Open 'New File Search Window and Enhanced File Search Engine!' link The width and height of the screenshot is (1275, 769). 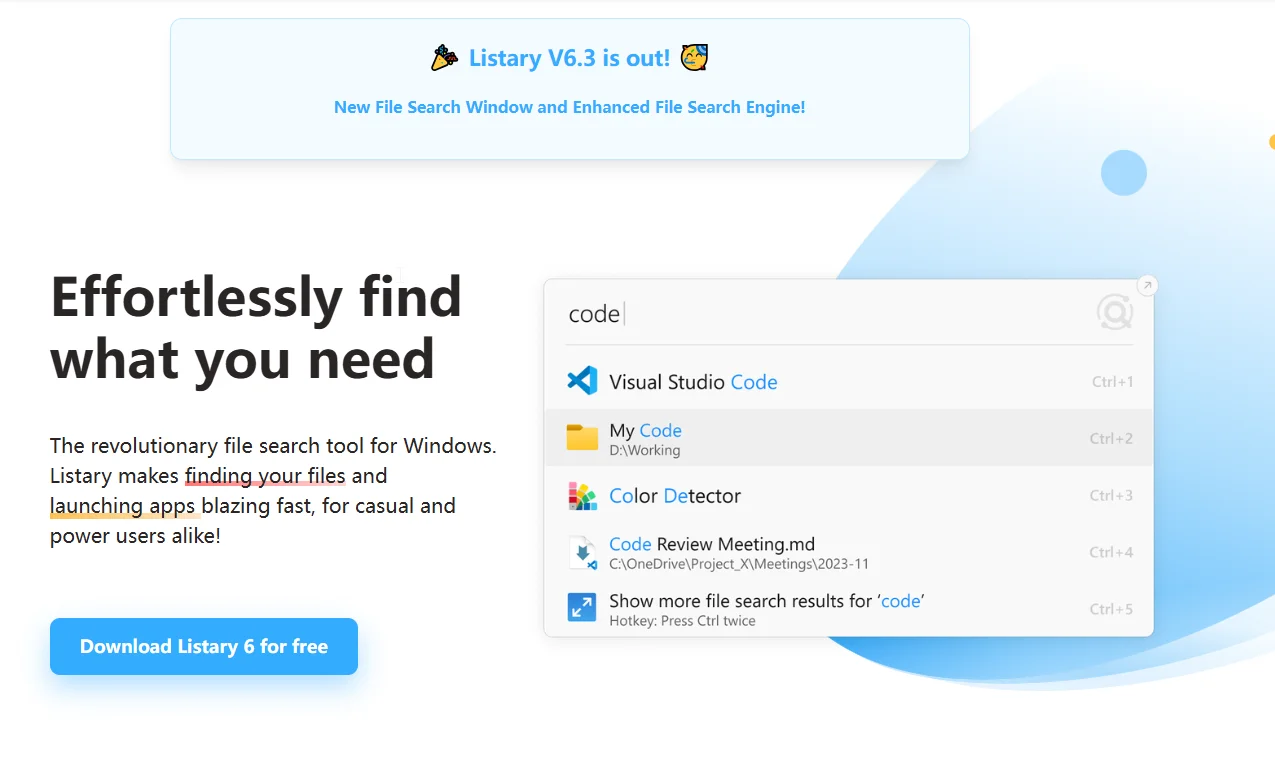click(569, 107)
